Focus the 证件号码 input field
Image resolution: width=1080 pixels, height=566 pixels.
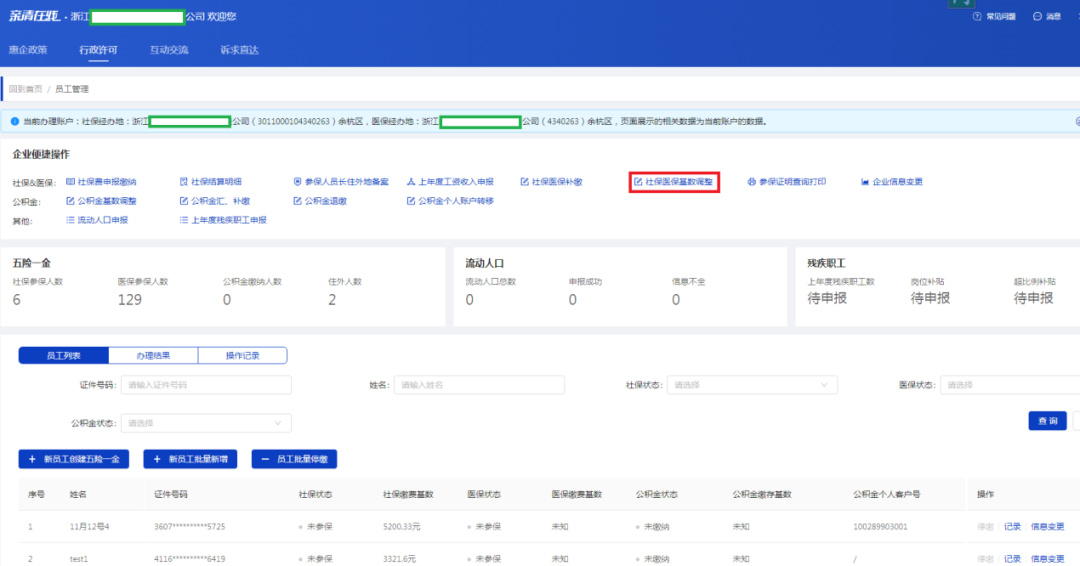tap(206, 385)
